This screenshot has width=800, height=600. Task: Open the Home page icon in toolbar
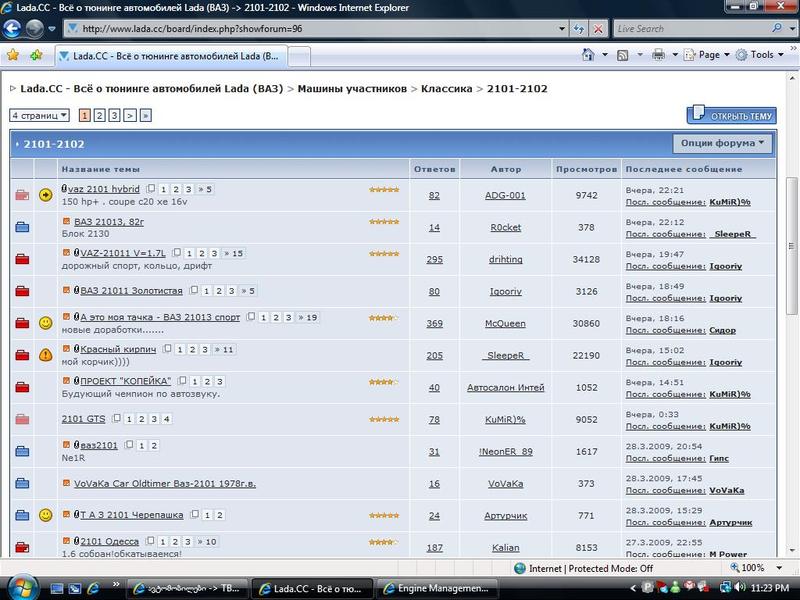point(588,55)
